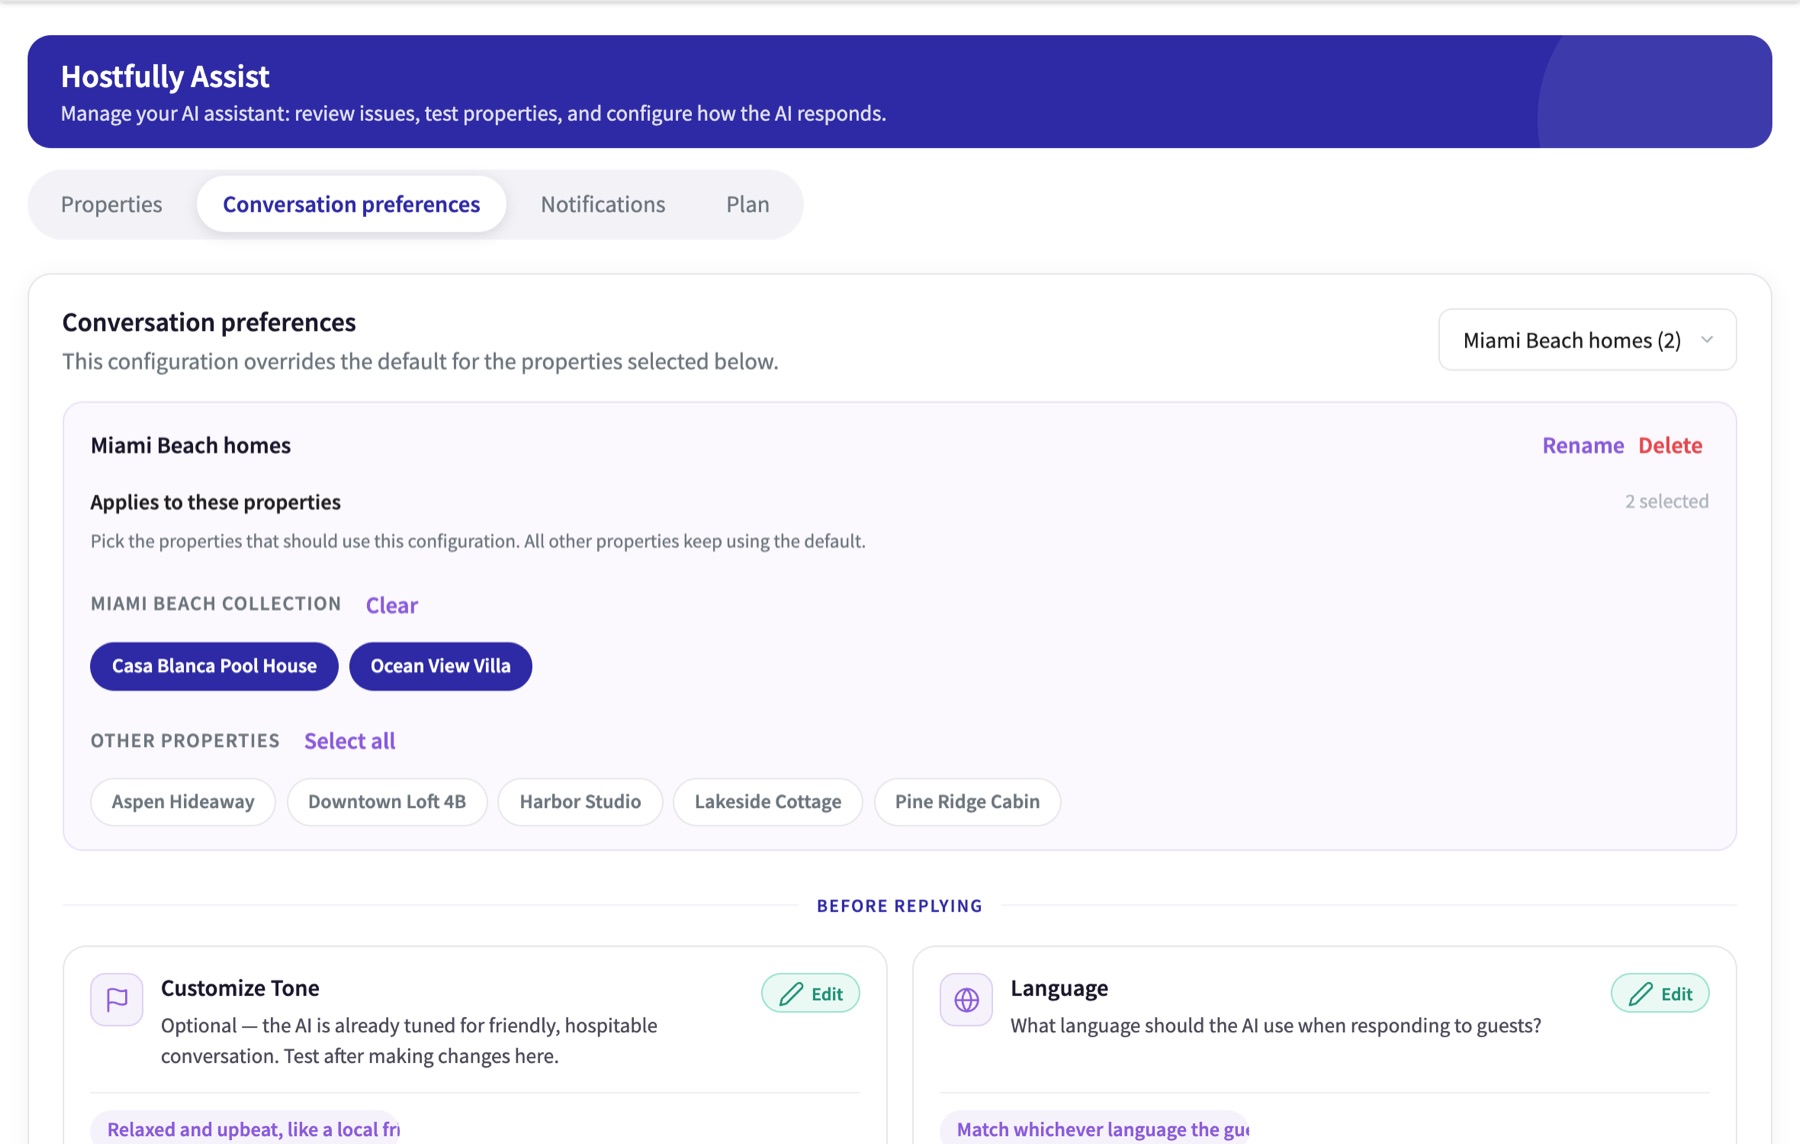Image resolution: width=1800 pixels, height=1144 pixels.
Task: Click the pencil Edit button for Language
Action: click(x=1660, y=993)
